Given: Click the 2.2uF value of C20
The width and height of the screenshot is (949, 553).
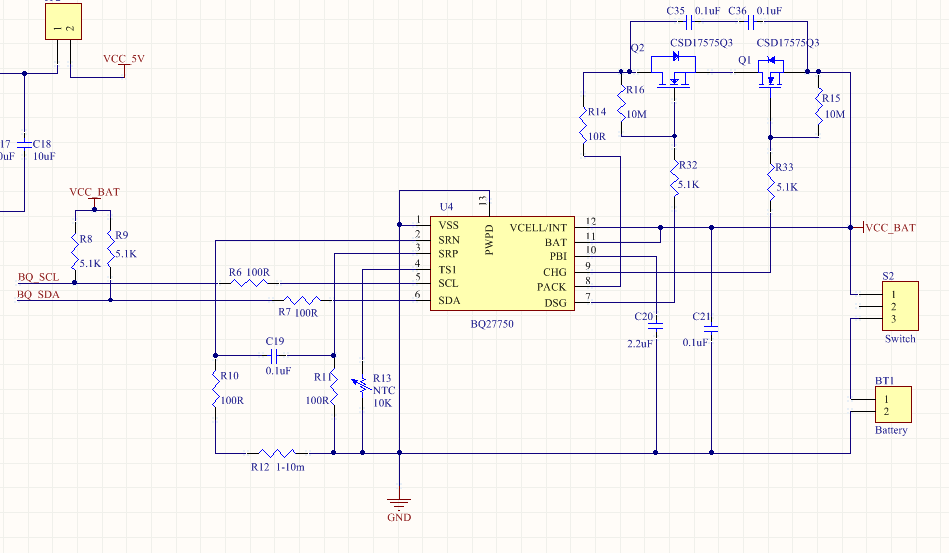Looking at the screenshot, I should click(x=640, y=344).
